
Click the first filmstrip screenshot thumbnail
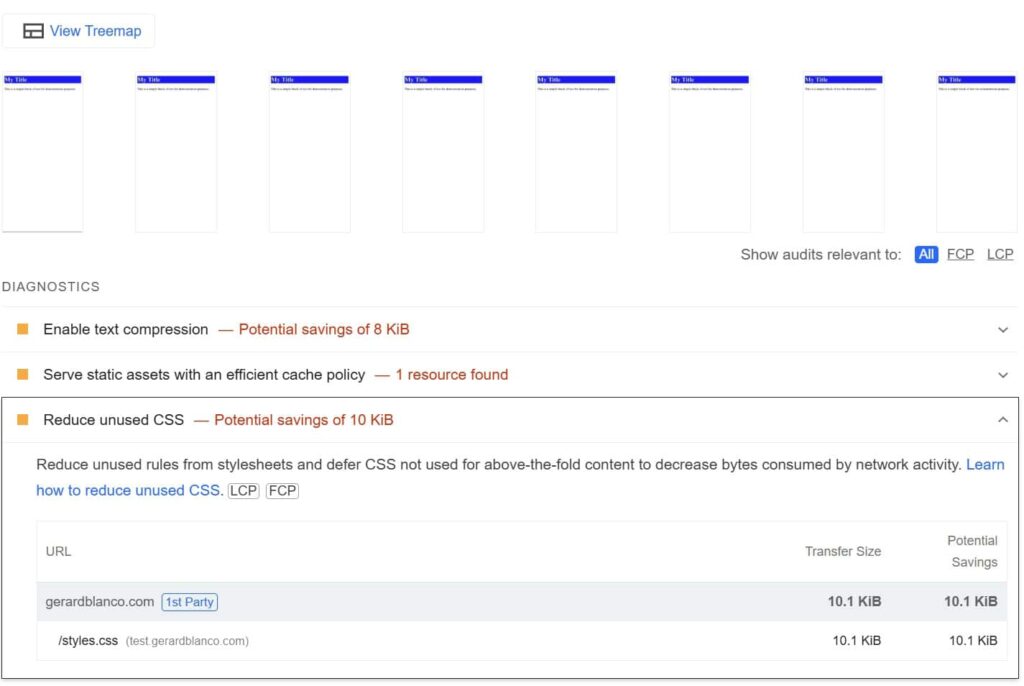(x=42, y=152)
